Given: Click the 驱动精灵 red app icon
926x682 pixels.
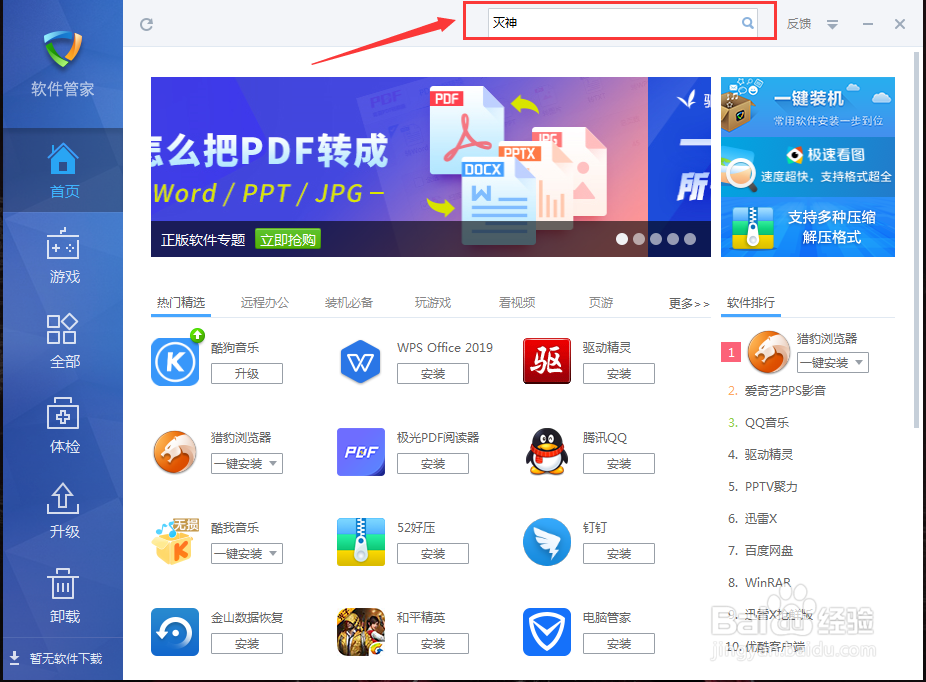Looking at the screenshot, I should pyautogui.click(x=547, y=361).
